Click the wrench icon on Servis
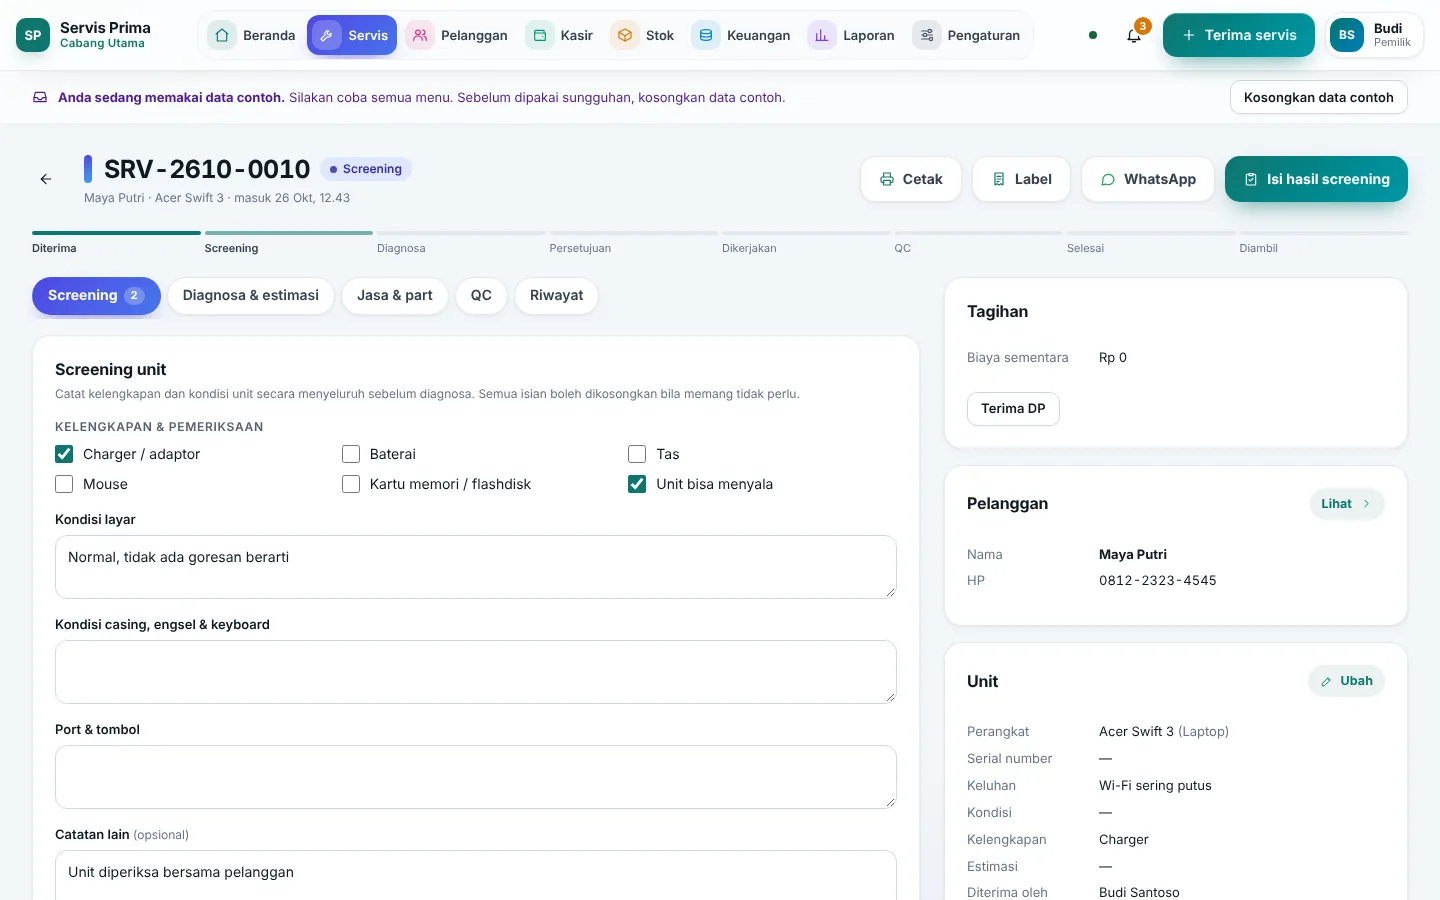1440x900 pixels. (x=327, y=35)
